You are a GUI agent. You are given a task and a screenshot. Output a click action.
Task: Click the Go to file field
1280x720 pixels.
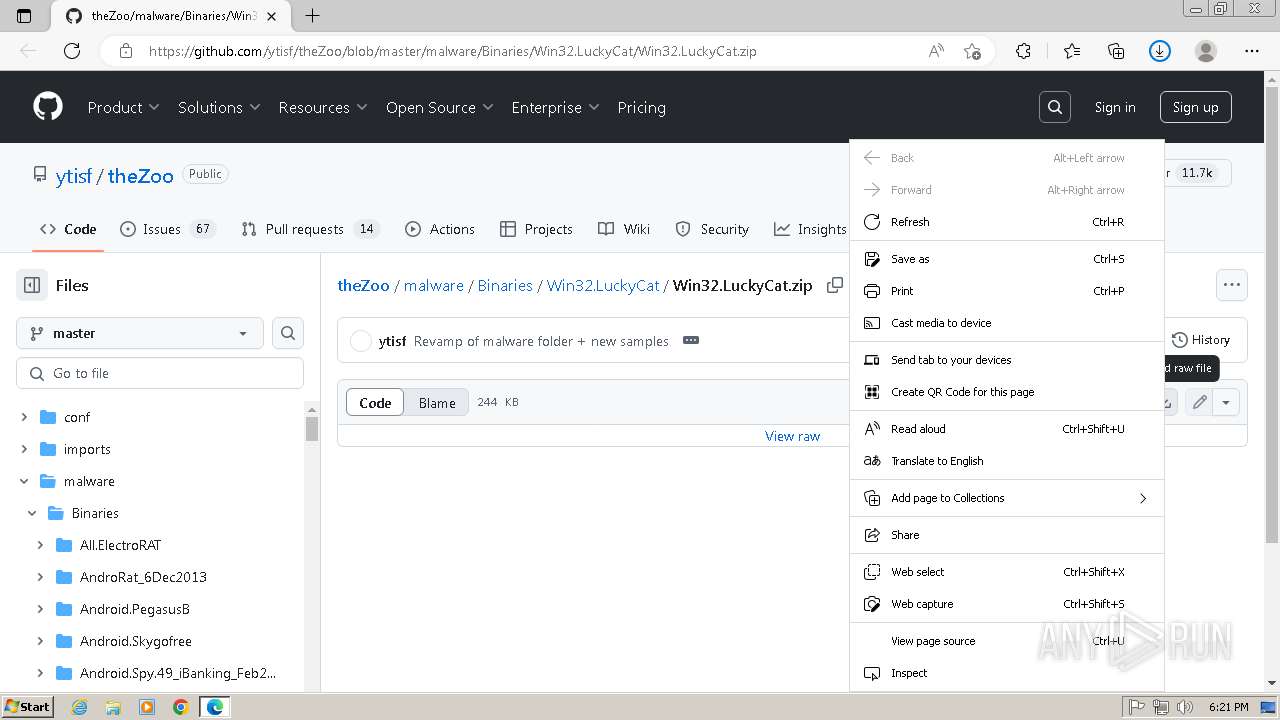point(160,373)
